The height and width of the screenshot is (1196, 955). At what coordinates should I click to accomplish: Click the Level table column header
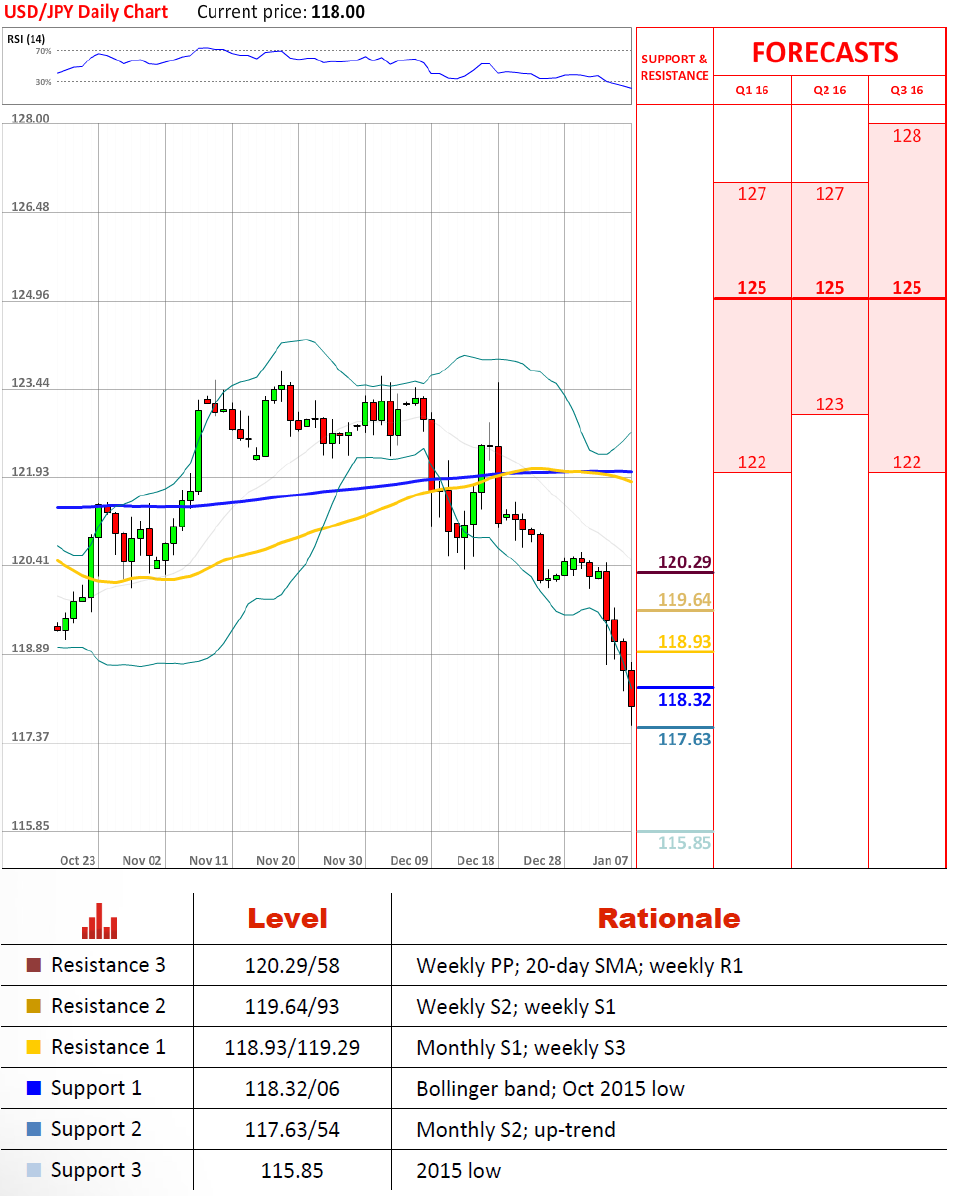coord(288,918)
